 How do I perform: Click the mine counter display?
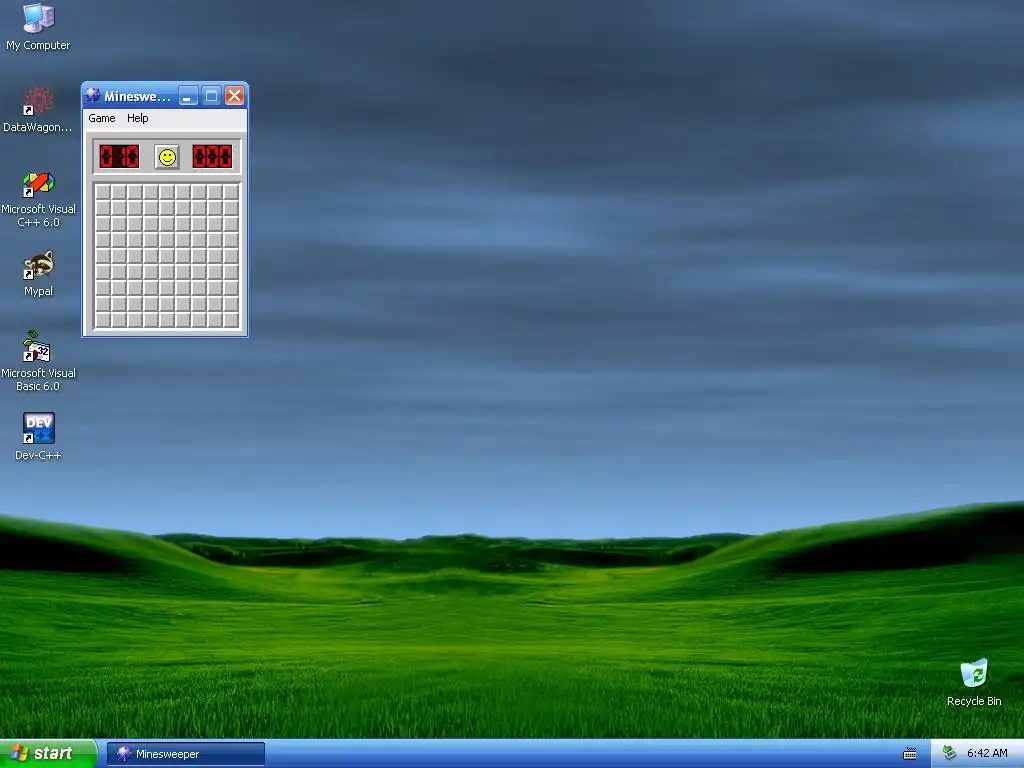tap(120, 157)
